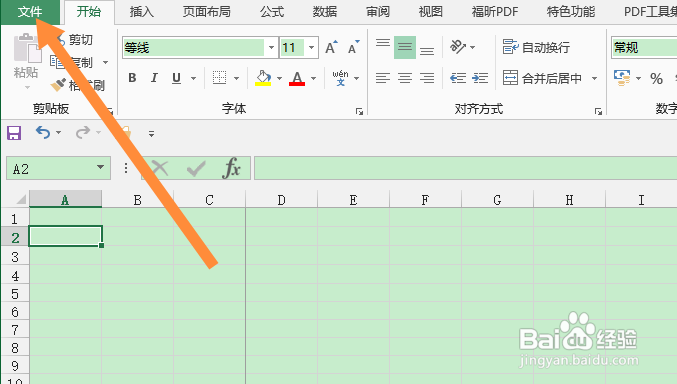This screenshot has height=384, width=677.
Task: Expand the borders dropdown arrow
Action: click(237, 78)
